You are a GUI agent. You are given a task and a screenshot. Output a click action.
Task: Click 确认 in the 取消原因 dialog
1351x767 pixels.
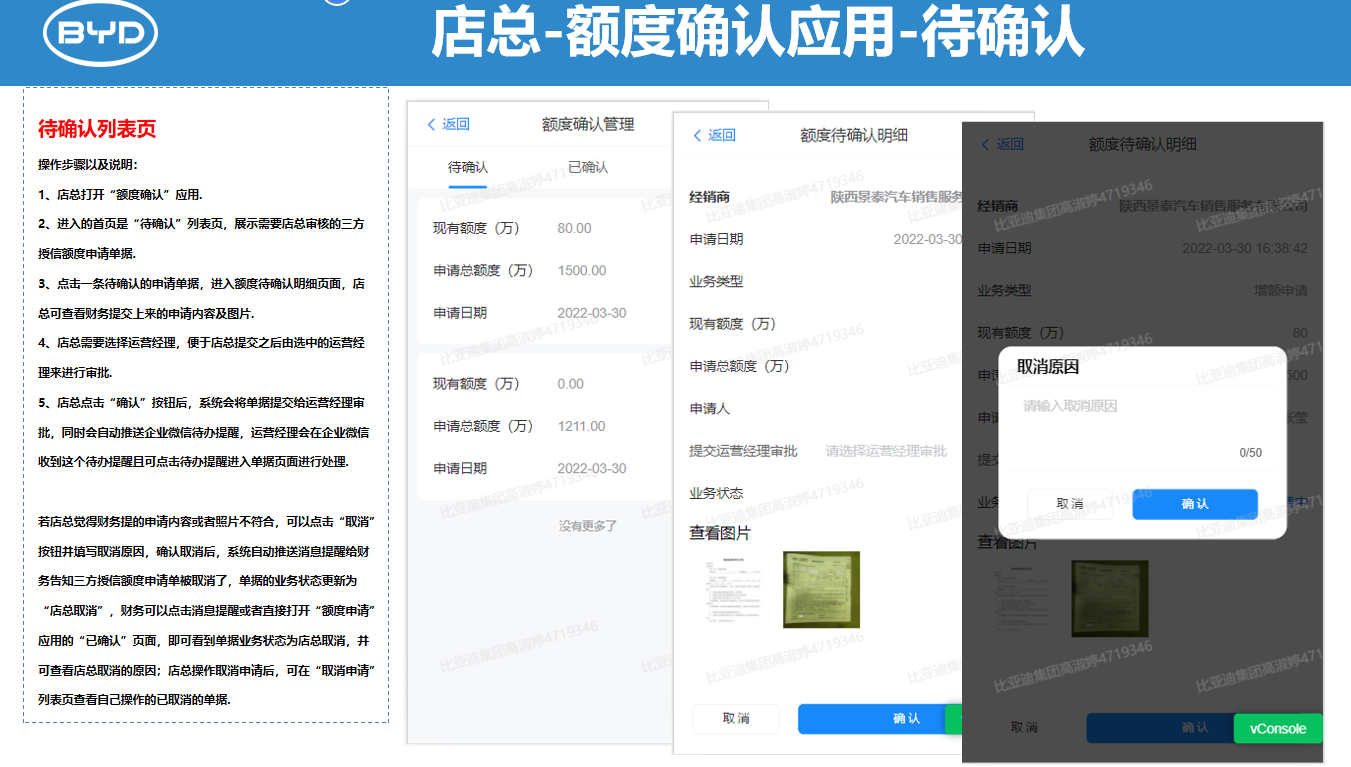pos(1195,504)
